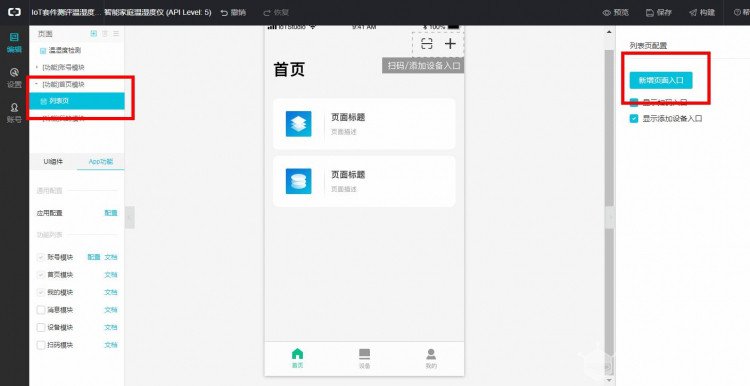Viewport: 750px width, 386px height.
Task: Click the IoT Studio logo icon
Action: pyautogui.click(x=14, y=12)
